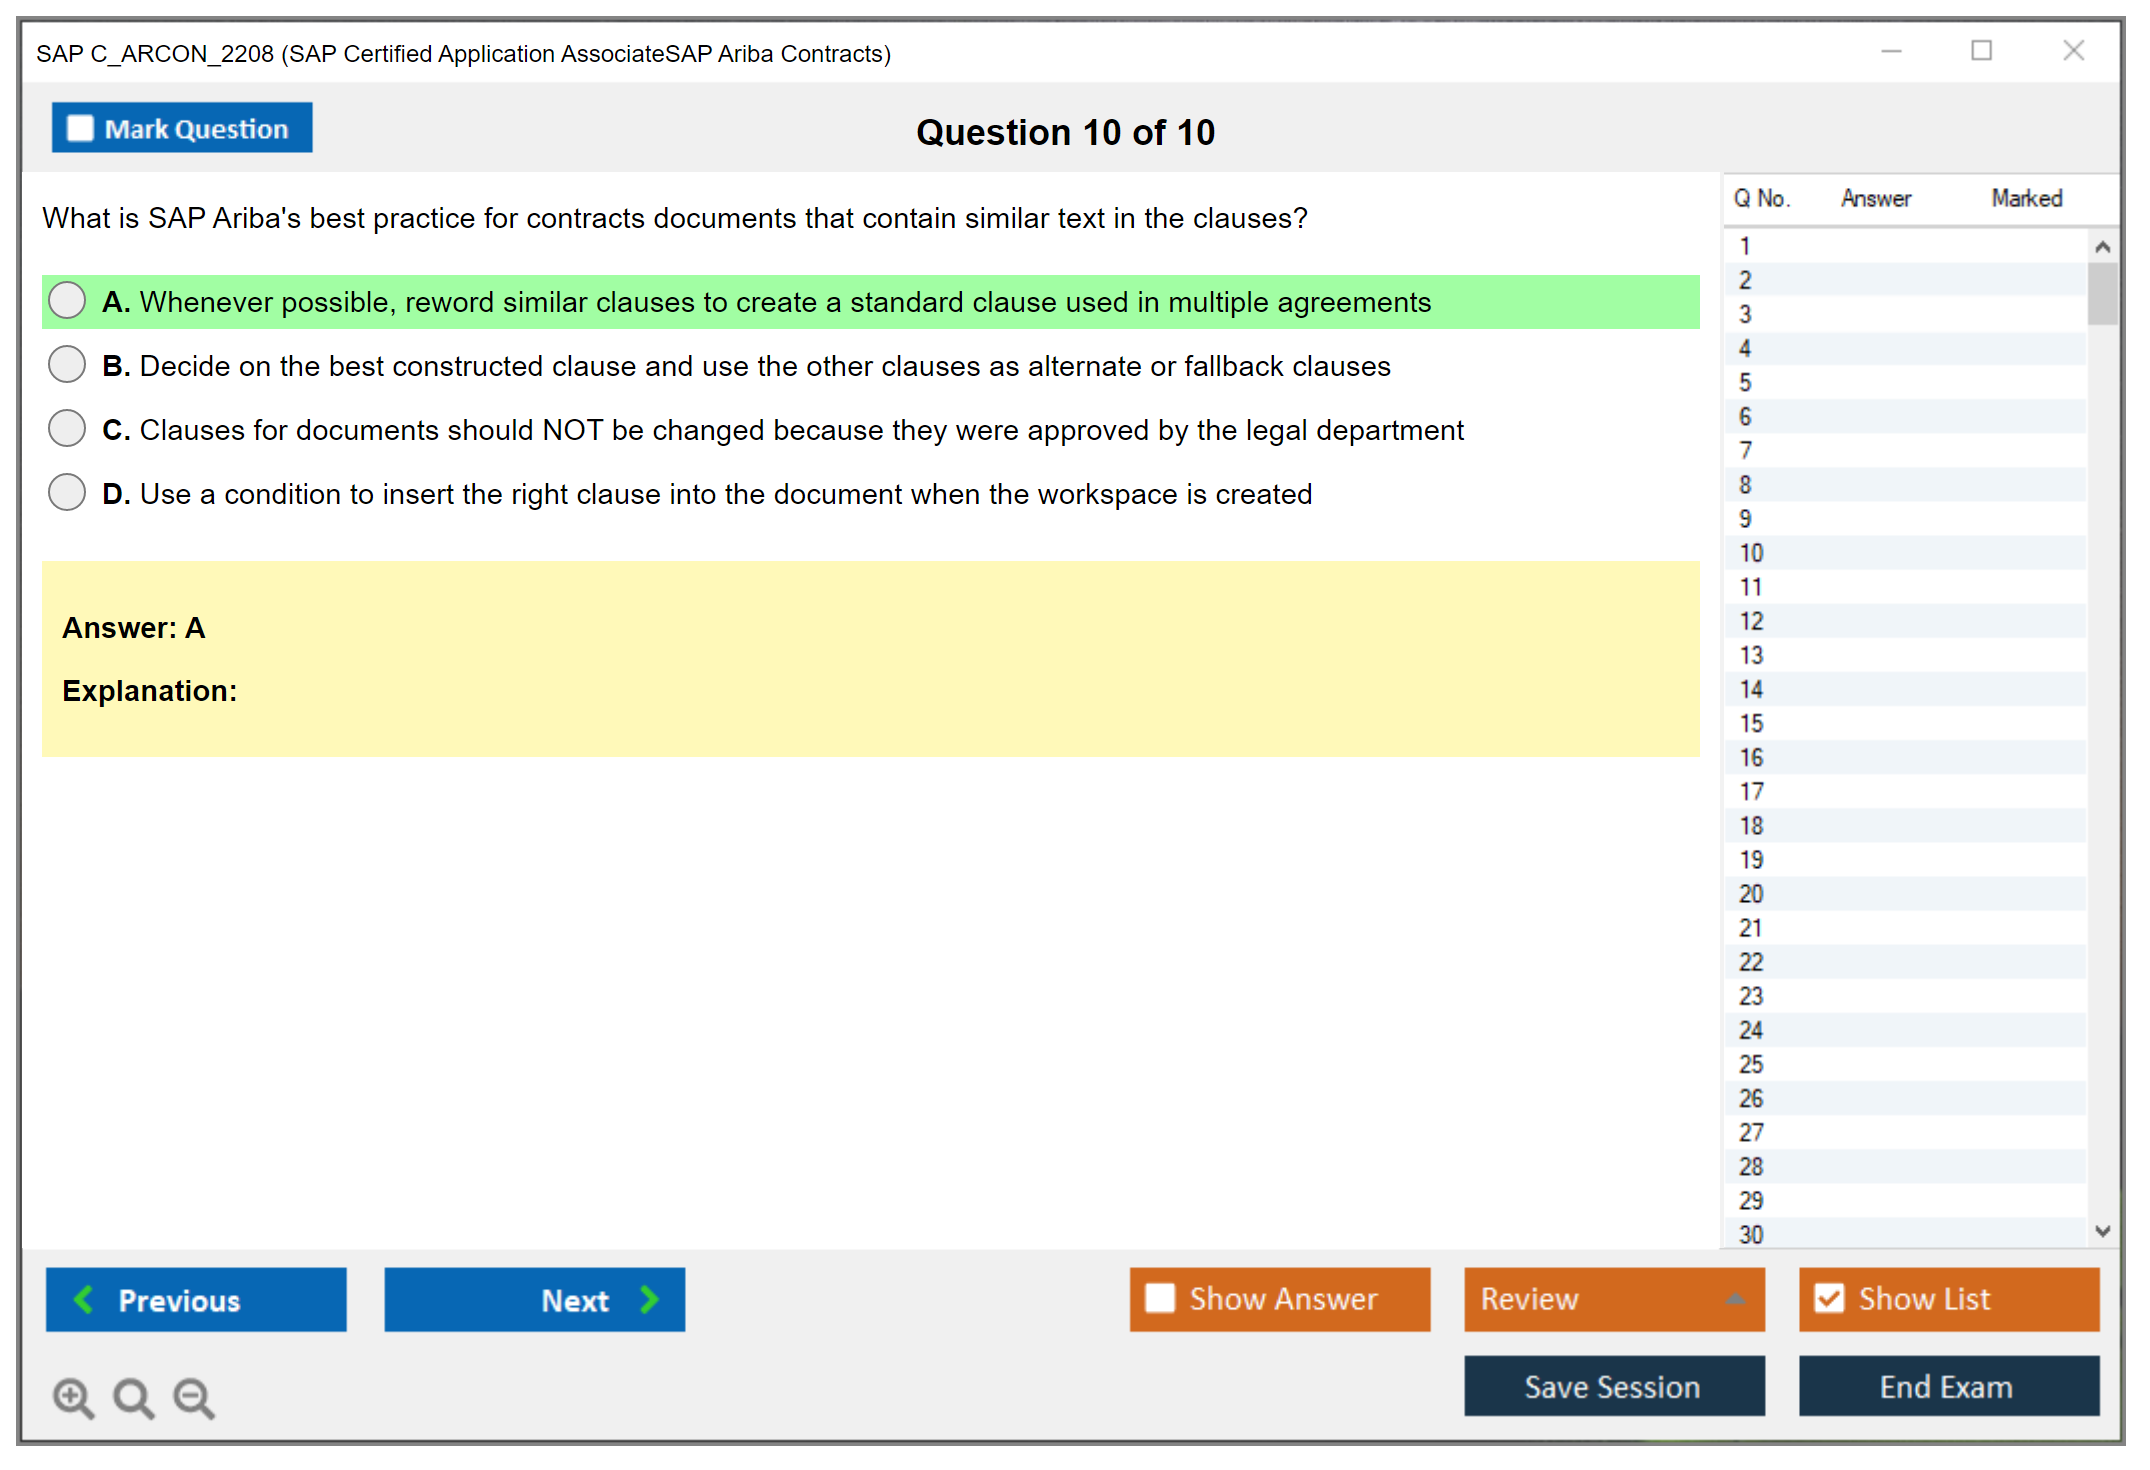Click the right chevron on Next button
This screenshot has width=2150, height=1470.
coord(650,1299)
